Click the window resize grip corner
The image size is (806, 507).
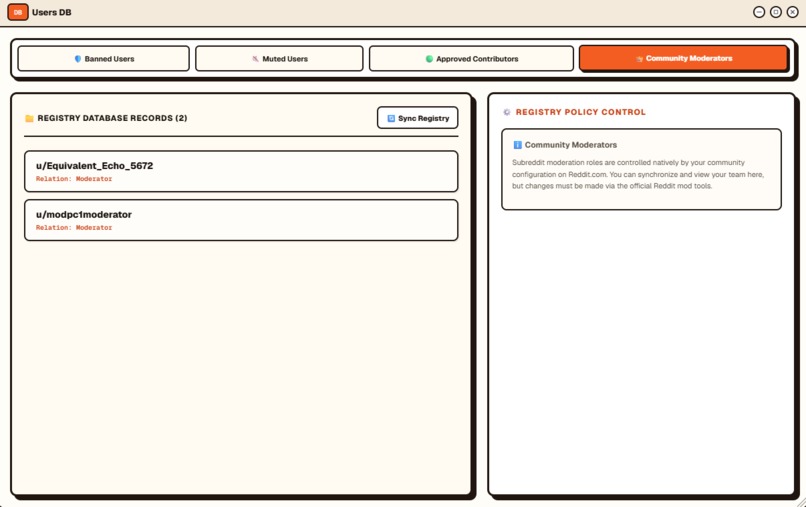[x=801, y=502]
